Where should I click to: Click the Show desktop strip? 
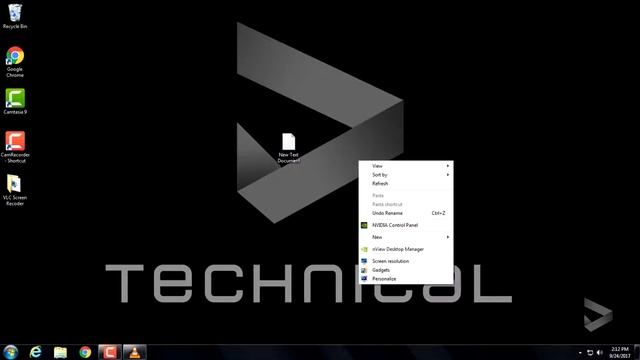point(637,352)
